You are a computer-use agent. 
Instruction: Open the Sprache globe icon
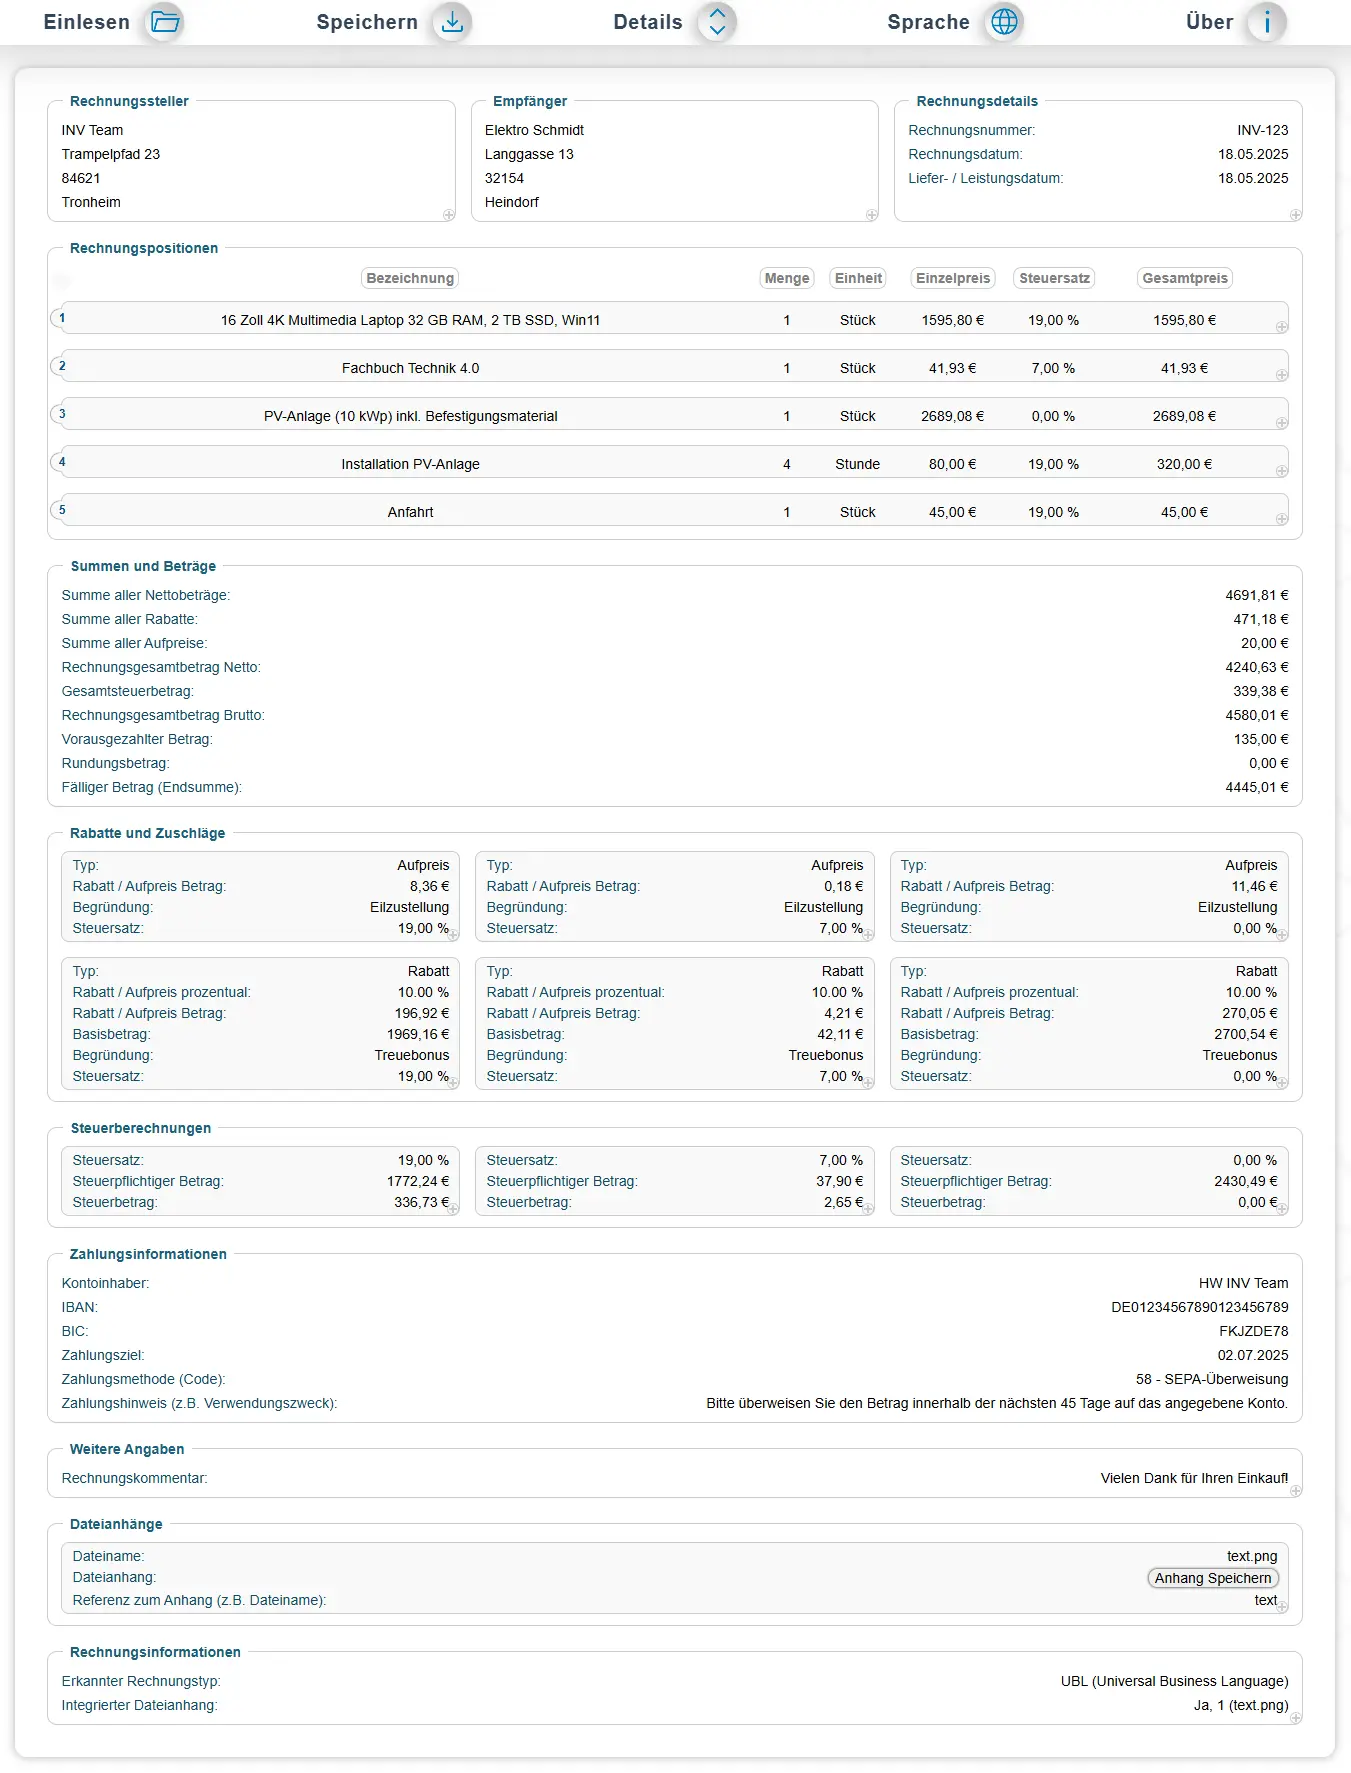coord(1004,22)
